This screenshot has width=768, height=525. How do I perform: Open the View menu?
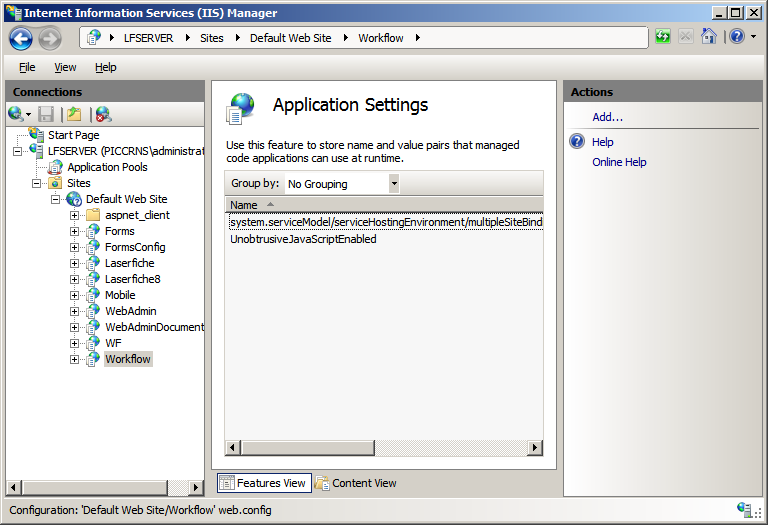pyautogui.click(x=65, y=67)
